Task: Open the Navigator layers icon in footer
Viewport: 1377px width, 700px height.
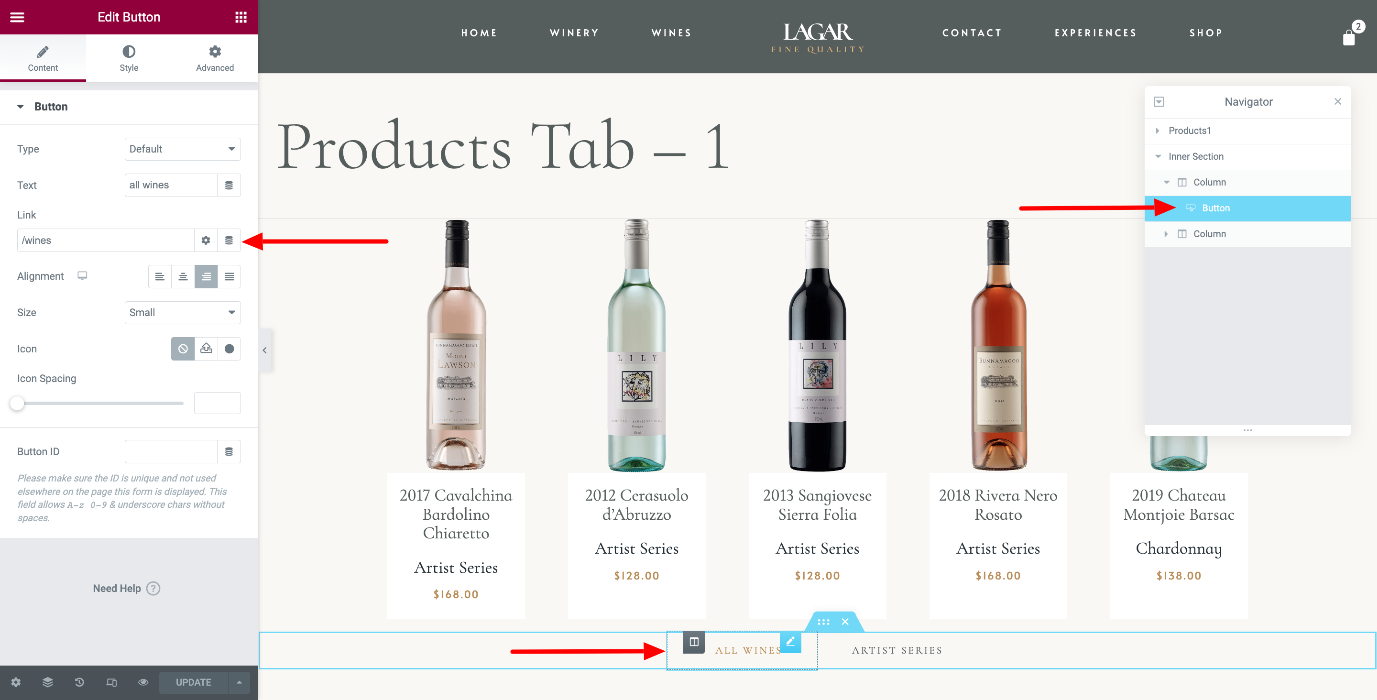Action: (48, 683)
